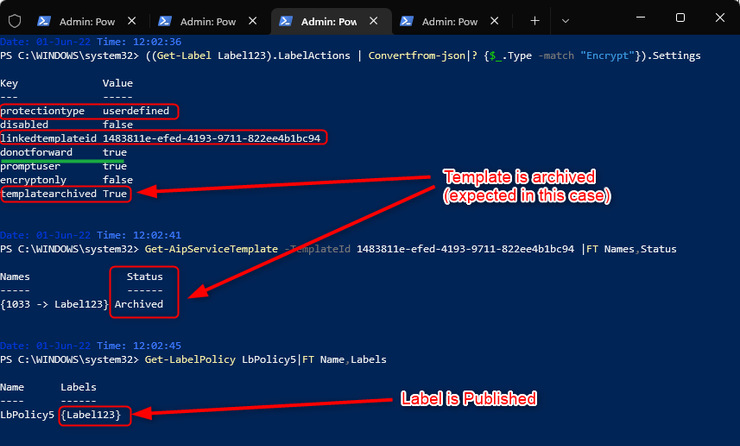Click the timestamp '12:02:45'

coord(157,345)
